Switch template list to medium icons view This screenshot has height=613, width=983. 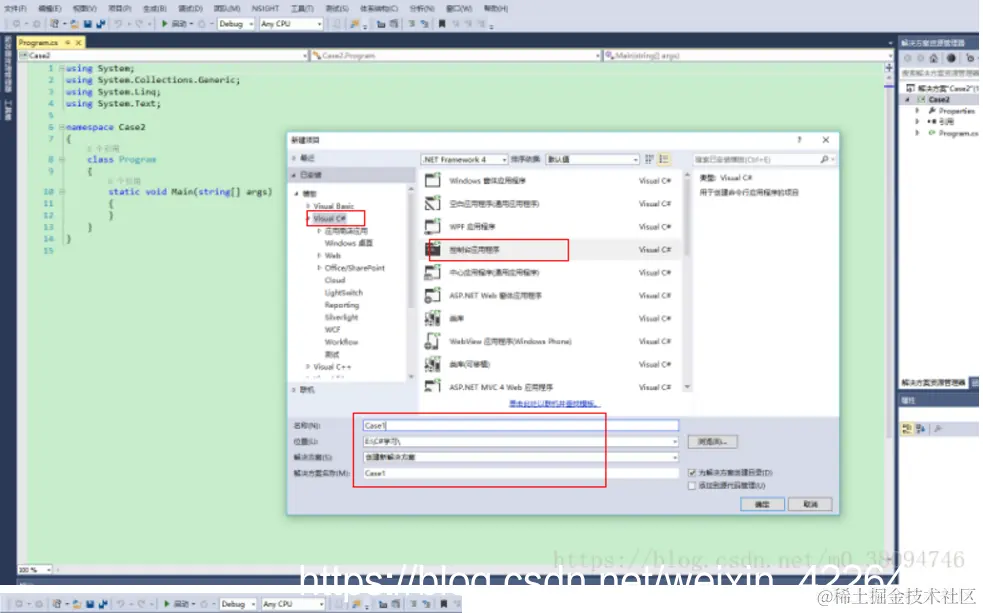(x=664, y=159)
